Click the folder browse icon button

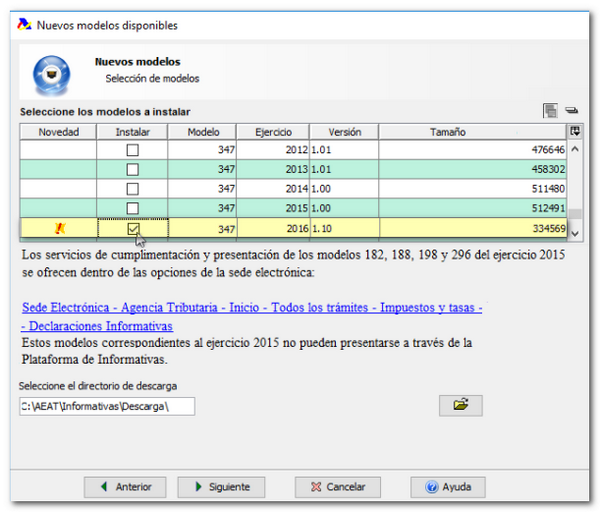pyautogui.click(x=460, y=405)
